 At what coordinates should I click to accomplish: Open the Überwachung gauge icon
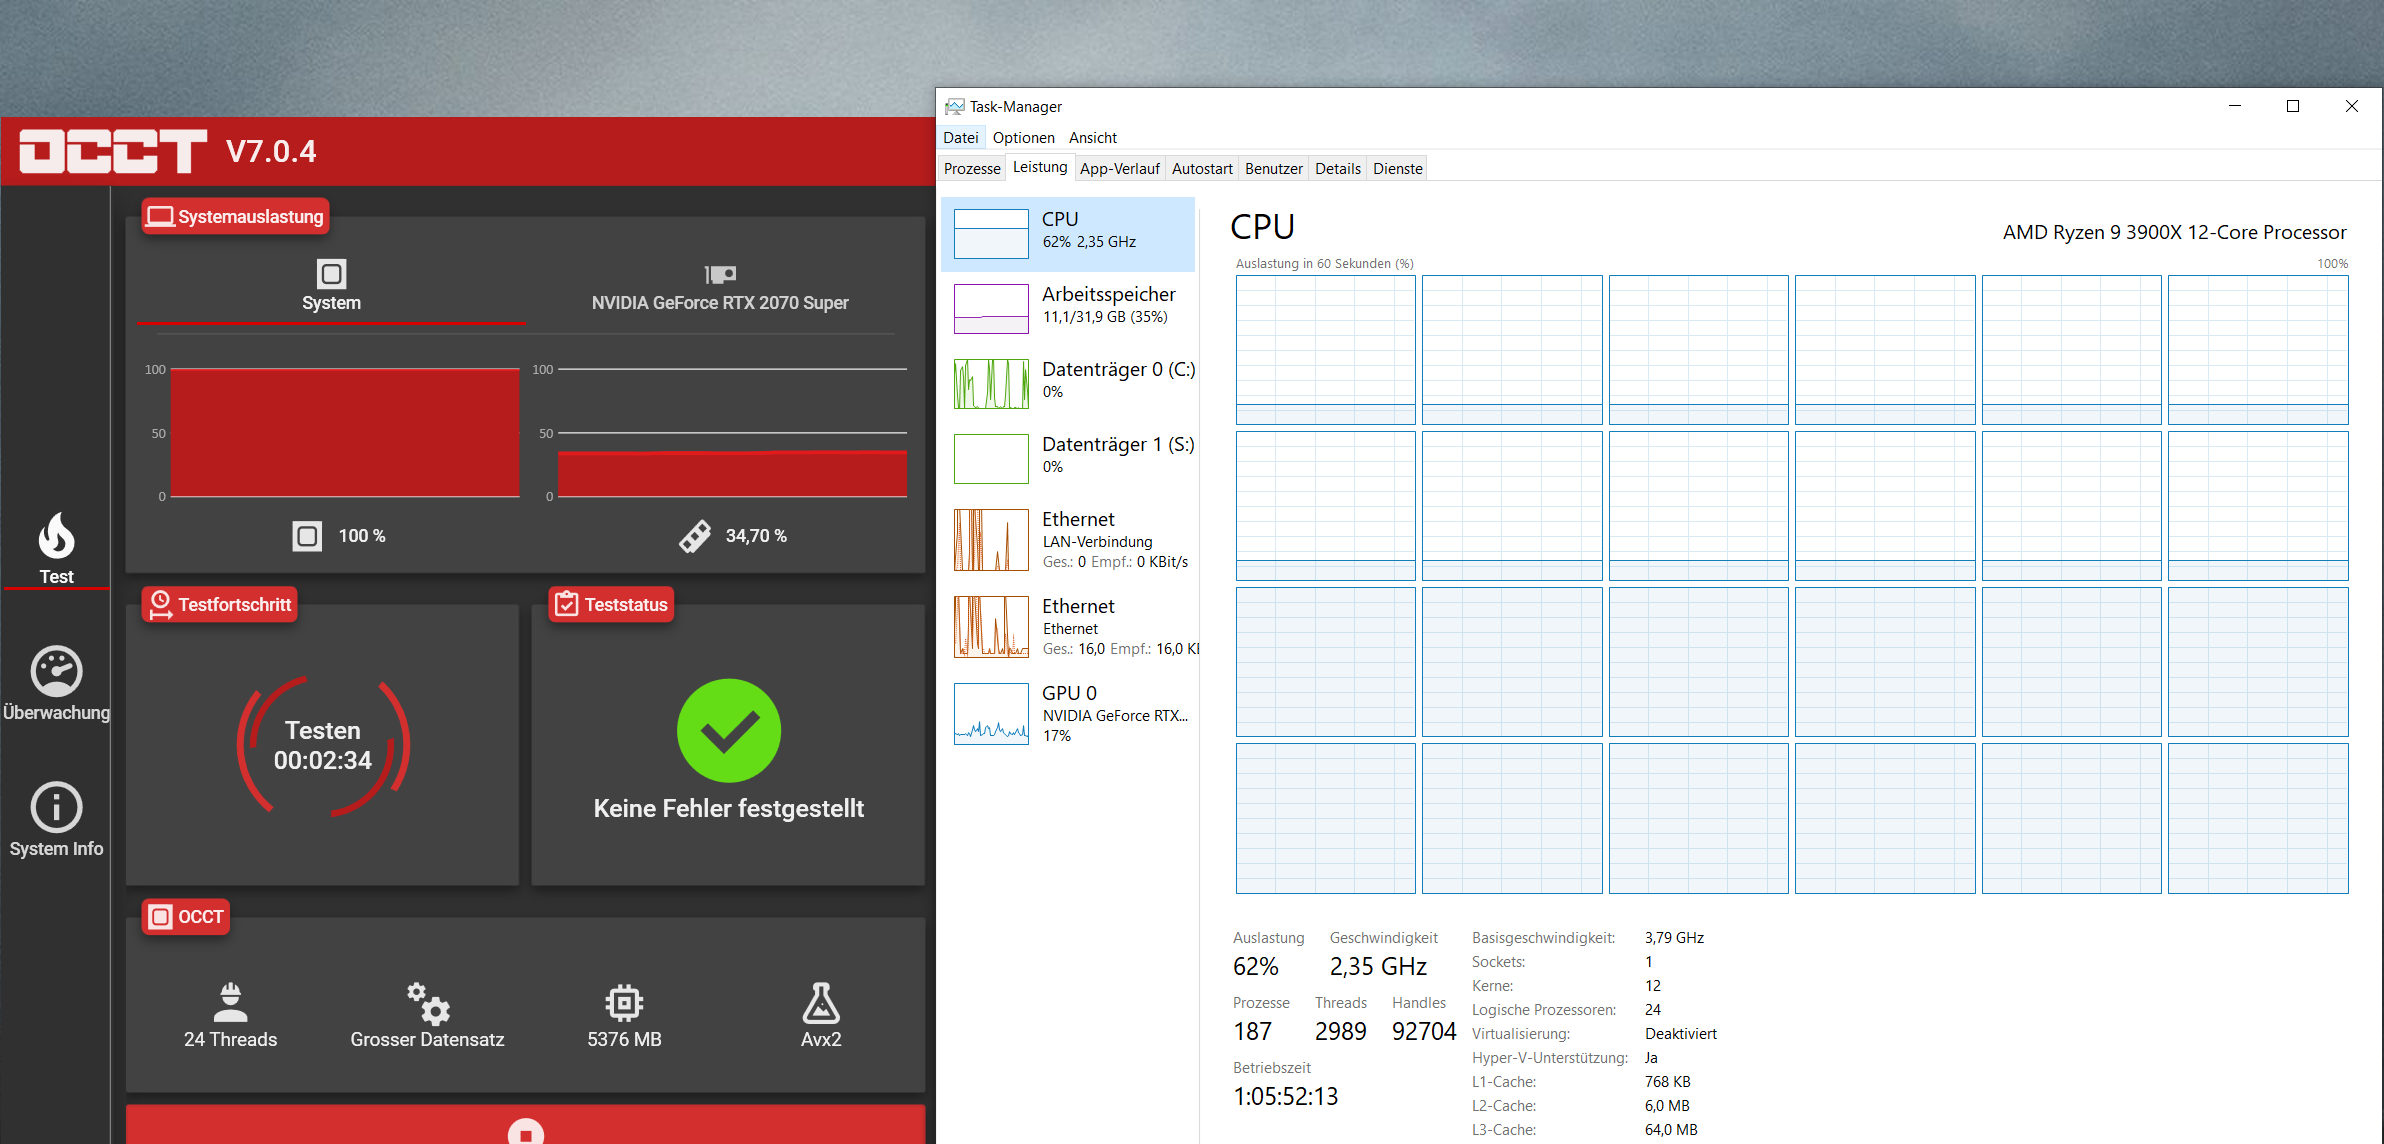coord(56,671)
